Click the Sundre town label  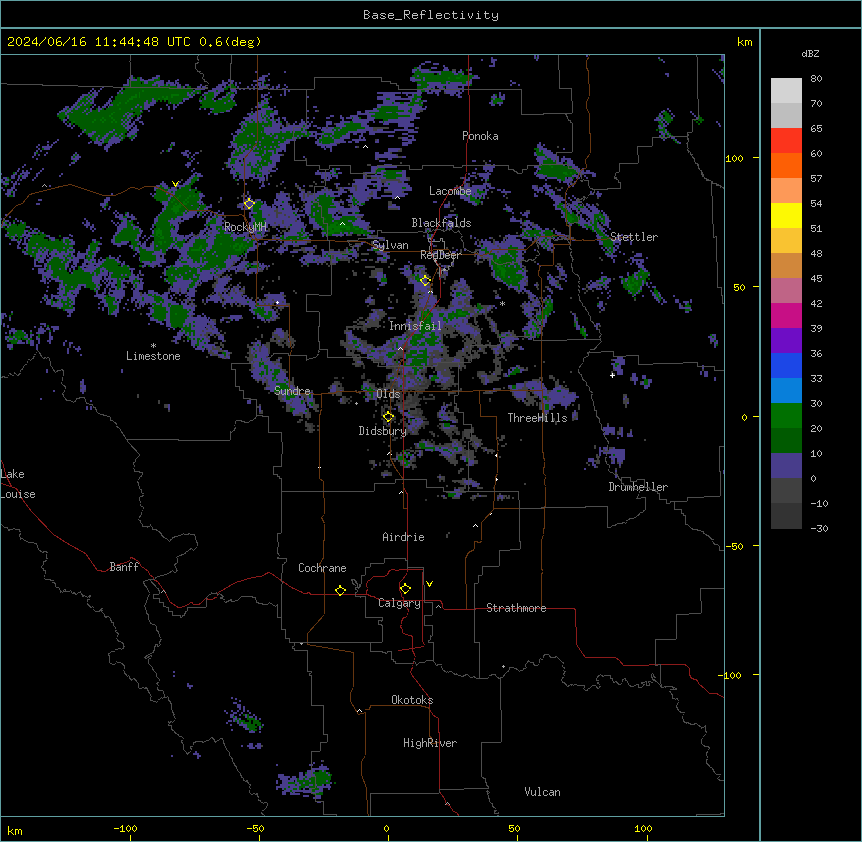pos(292,391)
